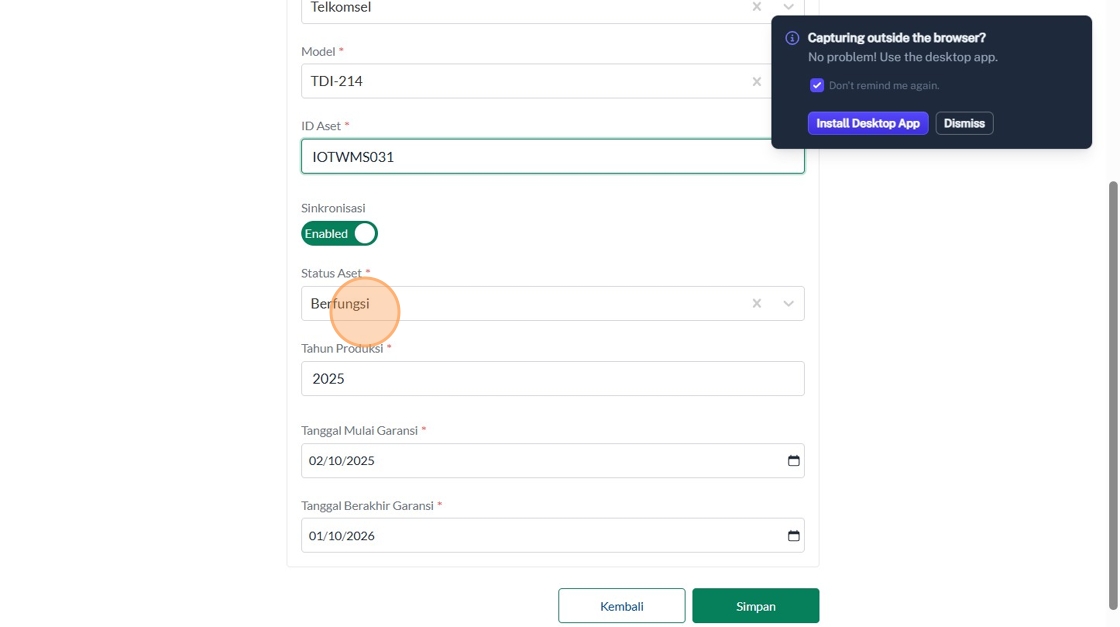Click the Tanggal Mulai Garansi date field
The width and height of the screenshot is (1120, 627).
pos(540,461)
